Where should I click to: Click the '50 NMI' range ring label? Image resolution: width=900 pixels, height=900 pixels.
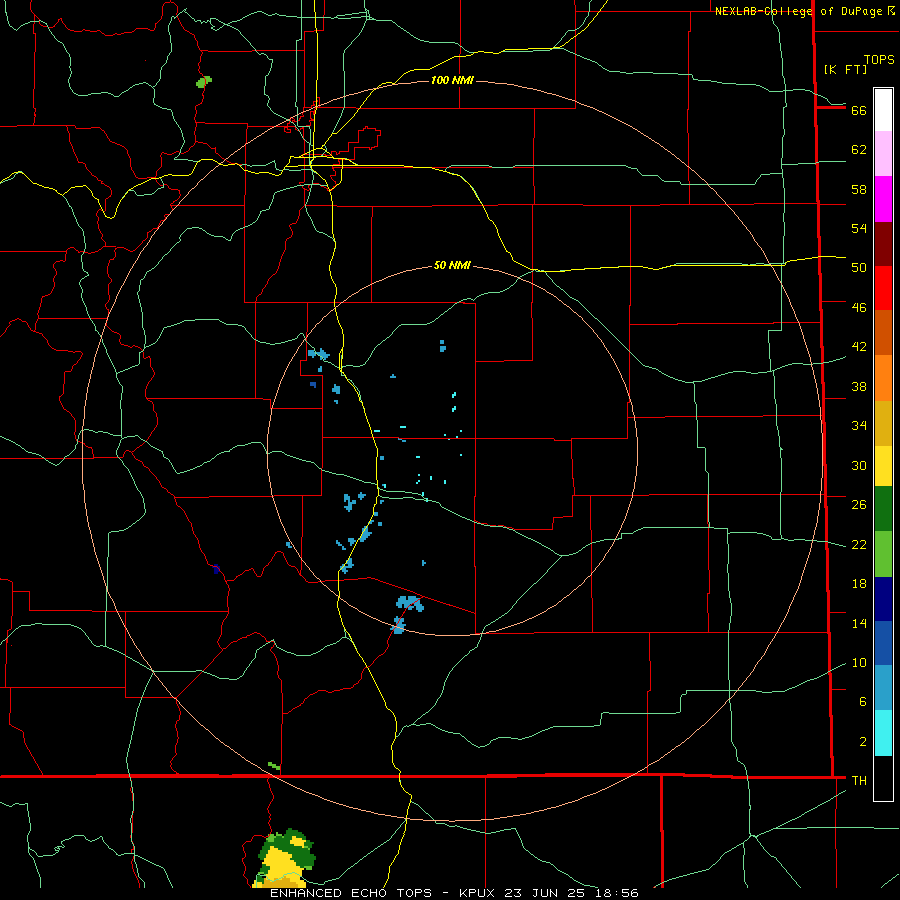point(452,265)
